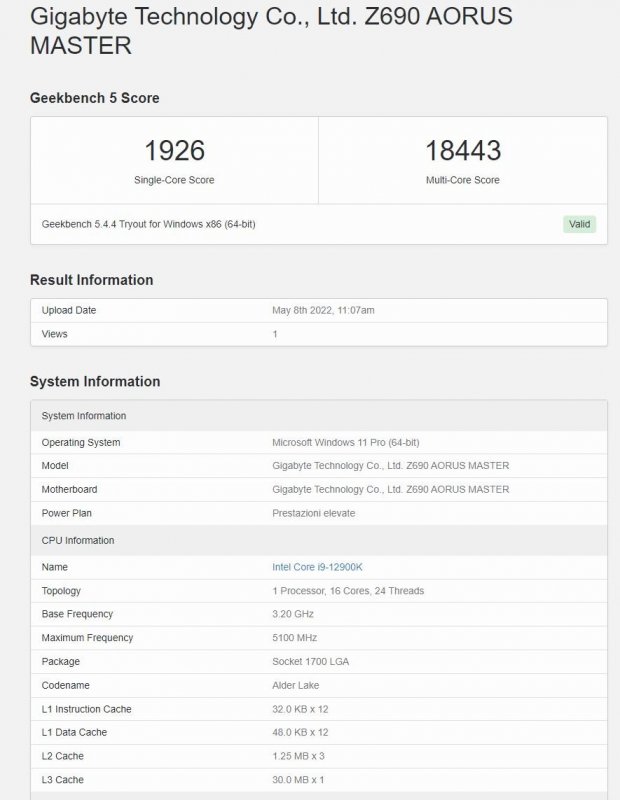Click the Geekbench 5 Score heading

(x=94, y=97)
